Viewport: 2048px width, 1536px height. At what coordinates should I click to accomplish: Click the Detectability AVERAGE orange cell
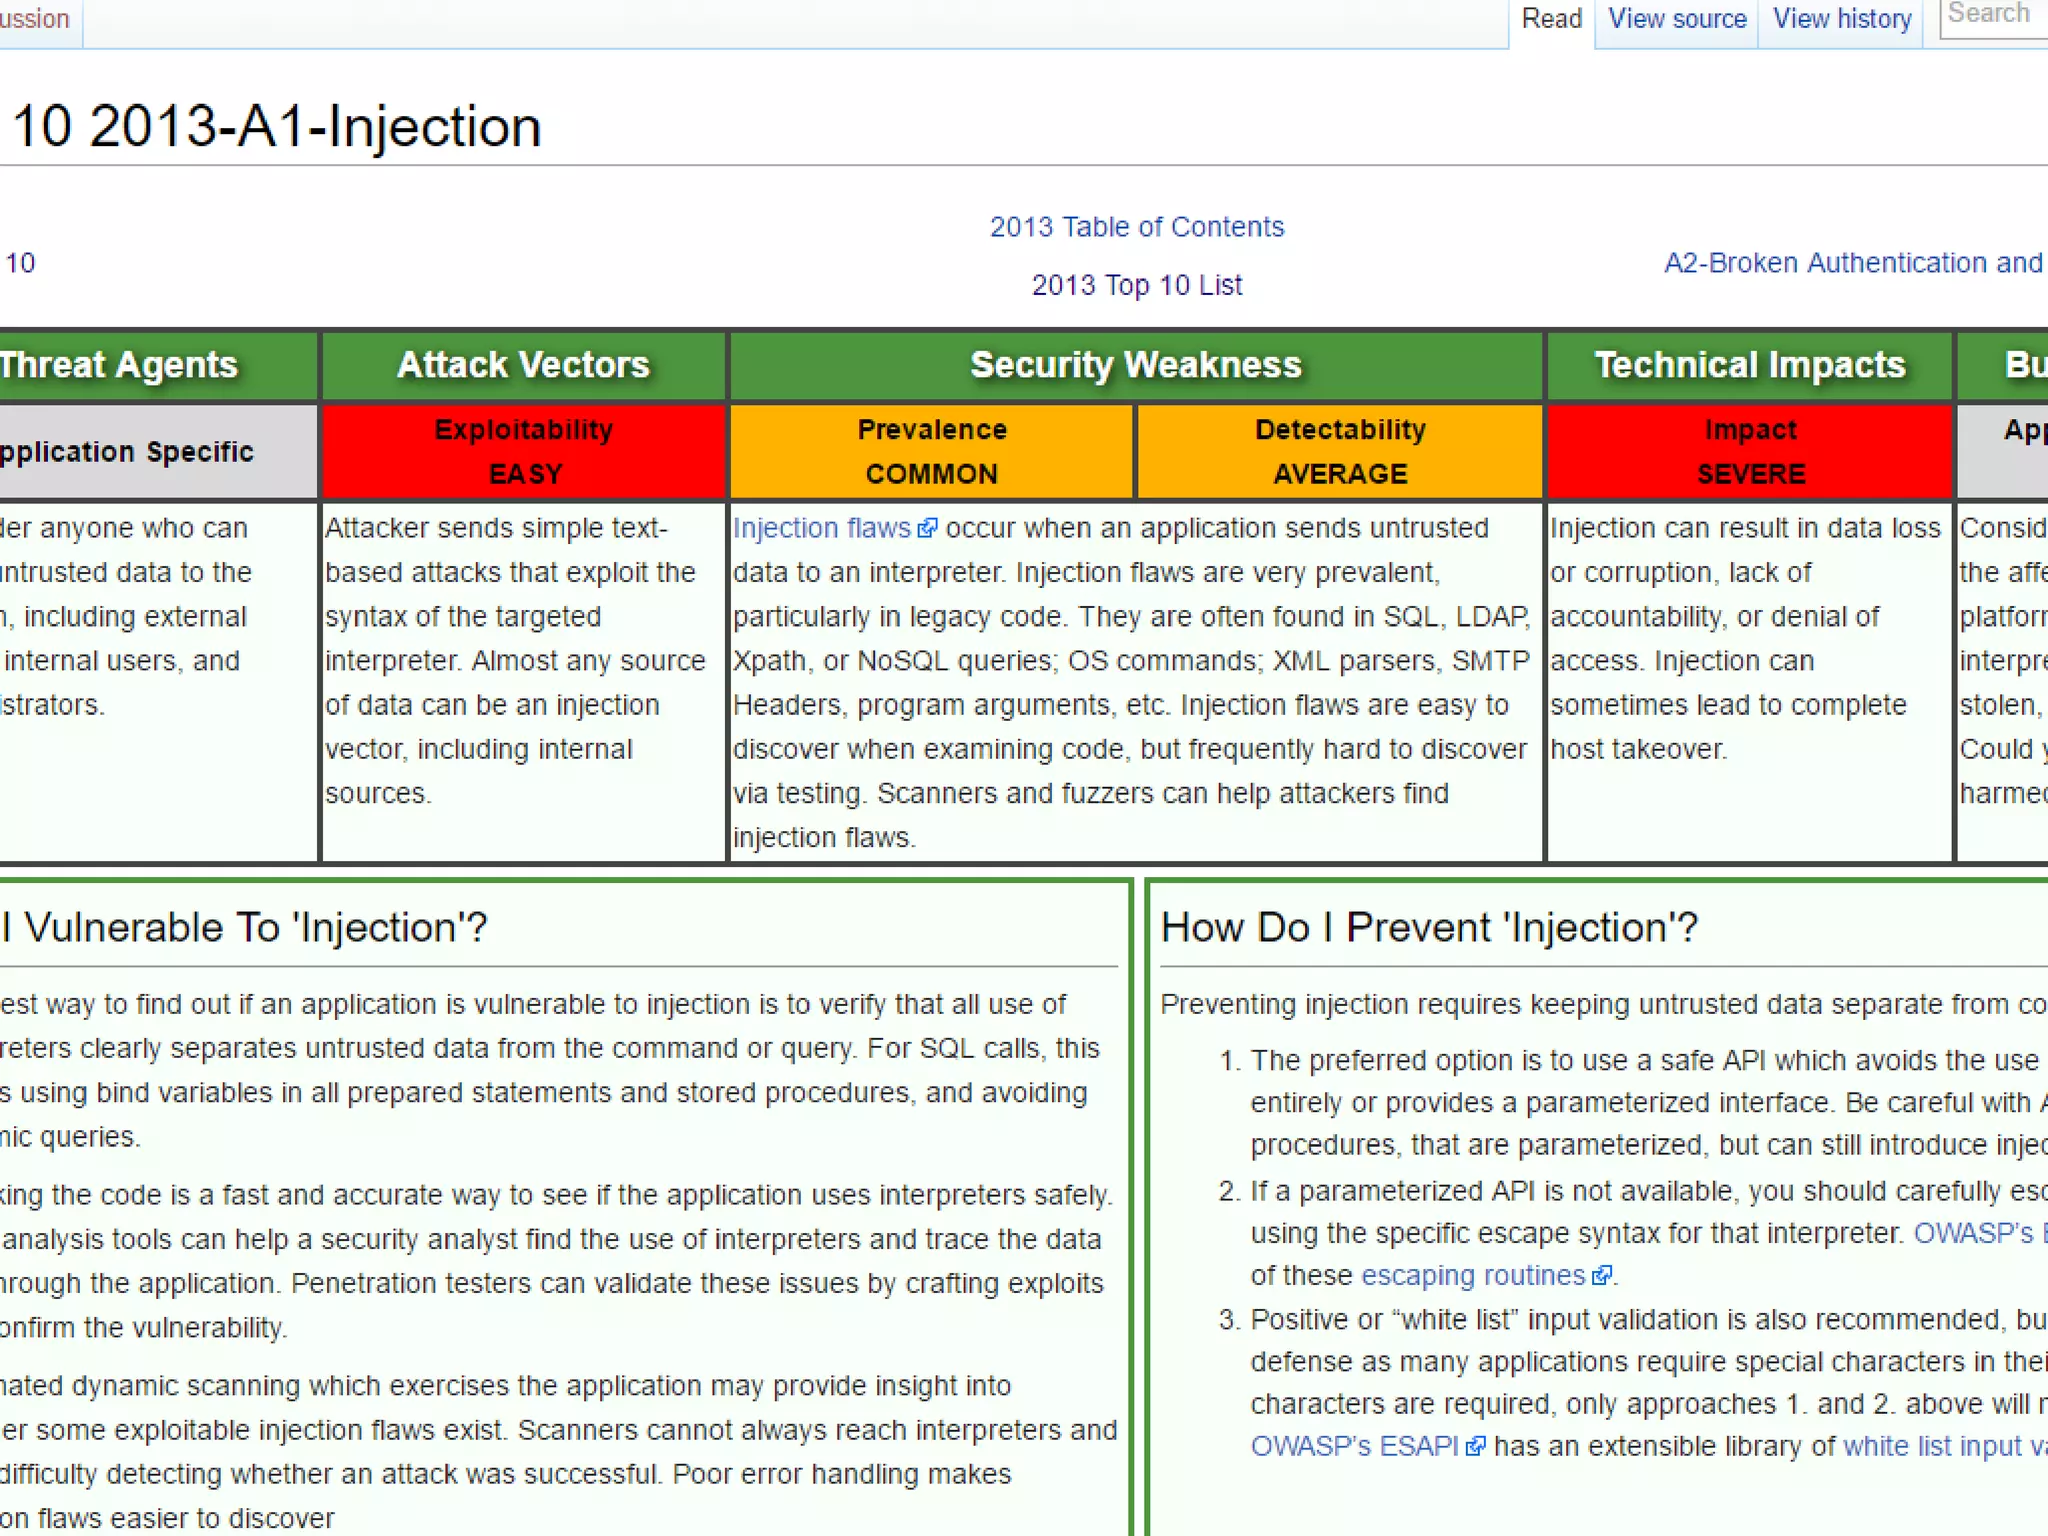[x=1339, y=451]
